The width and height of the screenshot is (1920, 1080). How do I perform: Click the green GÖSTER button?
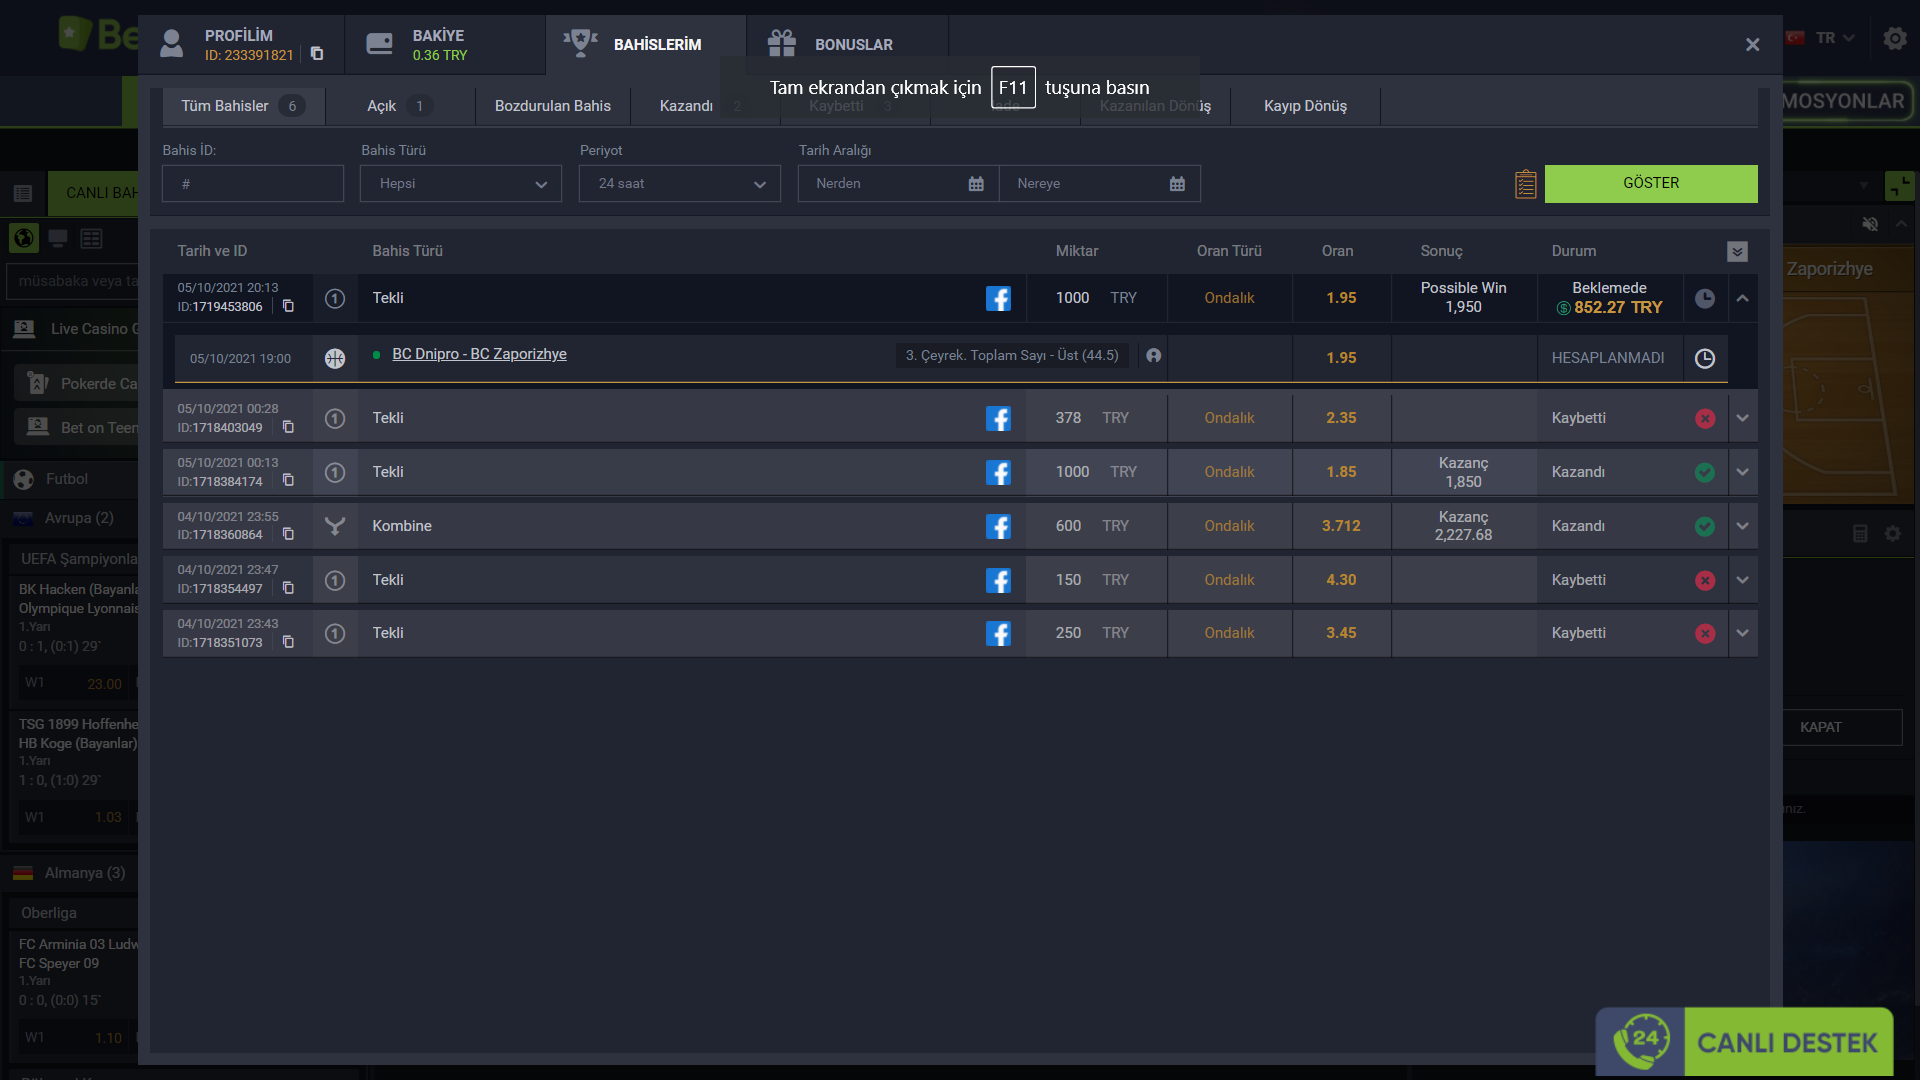pos(1651,184)
